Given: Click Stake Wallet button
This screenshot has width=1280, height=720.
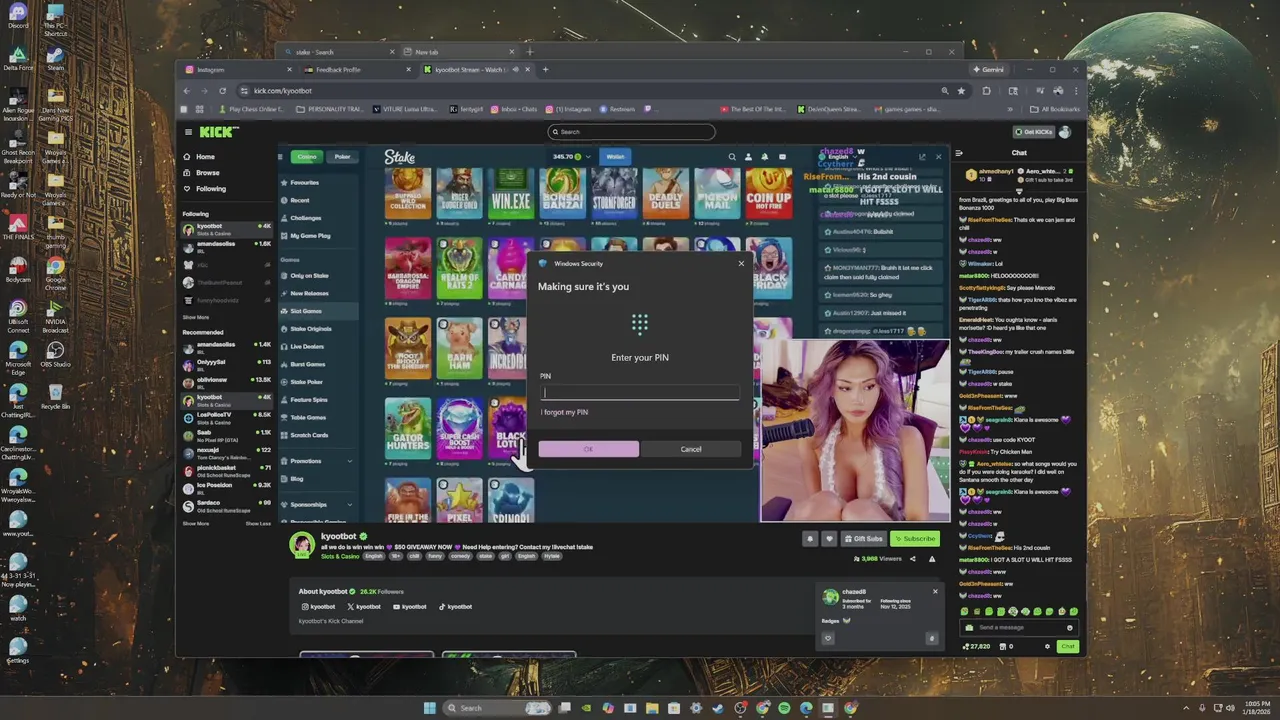Looking at the screenshot, I should point(615,156).
